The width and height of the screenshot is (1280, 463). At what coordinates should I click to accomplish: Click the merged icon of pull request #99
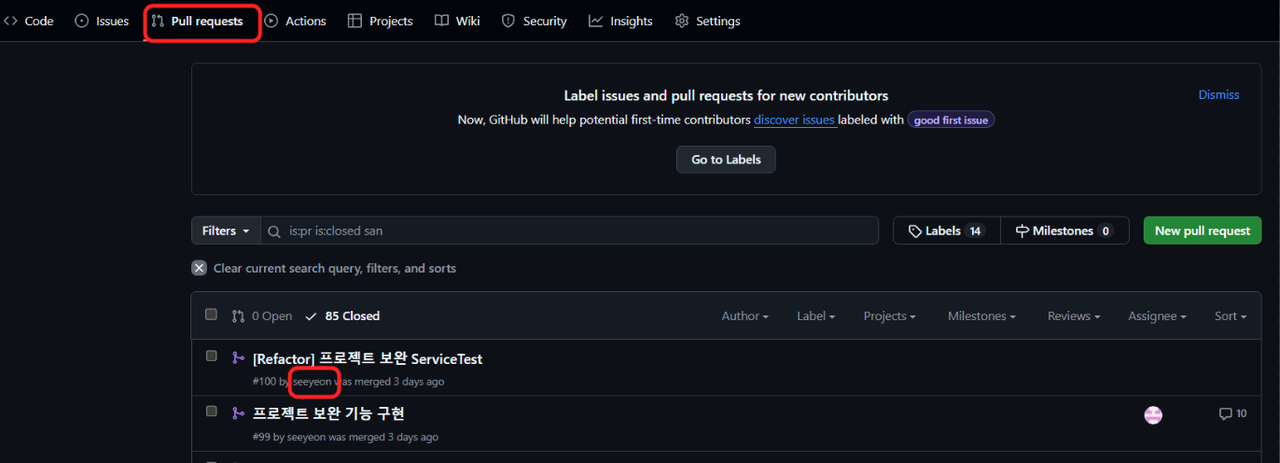tap(238, 412)
